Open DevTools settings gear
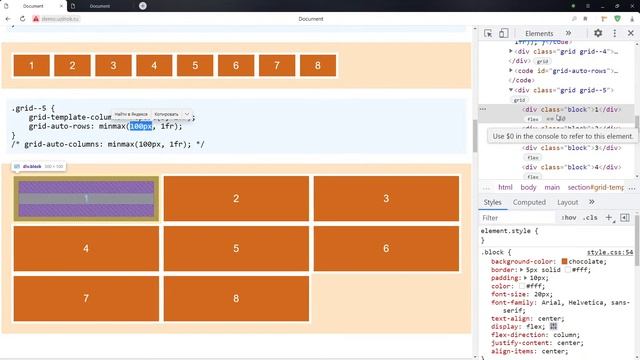Viewport: 640px width, 360px height. [598, 33]
